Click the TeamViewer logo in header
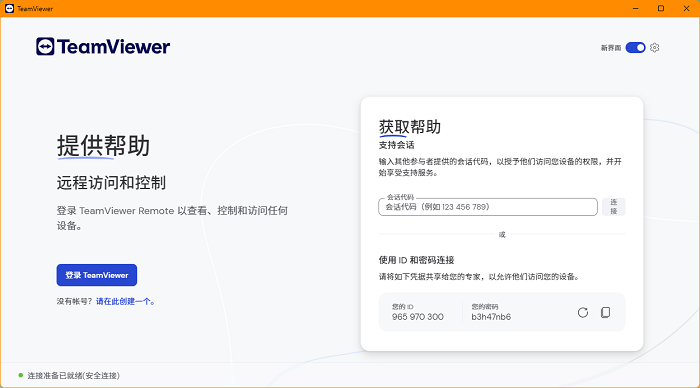The width and height of the screenshot is (700, 388). point(103,46)
